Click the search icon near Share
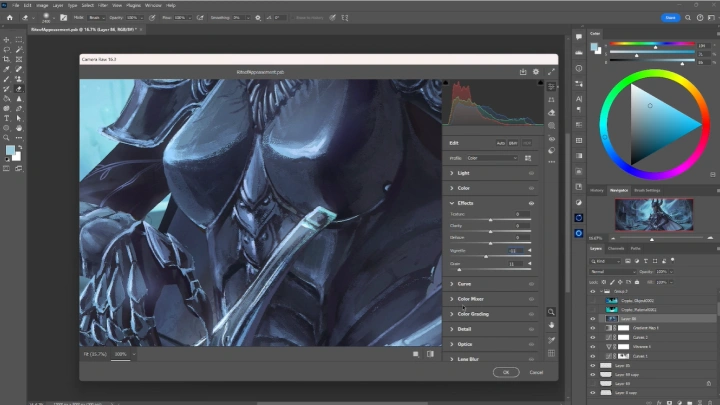Image resolution: width=720 pixels, height=405 pixels. pyautogui.click(x=688, y=18)
